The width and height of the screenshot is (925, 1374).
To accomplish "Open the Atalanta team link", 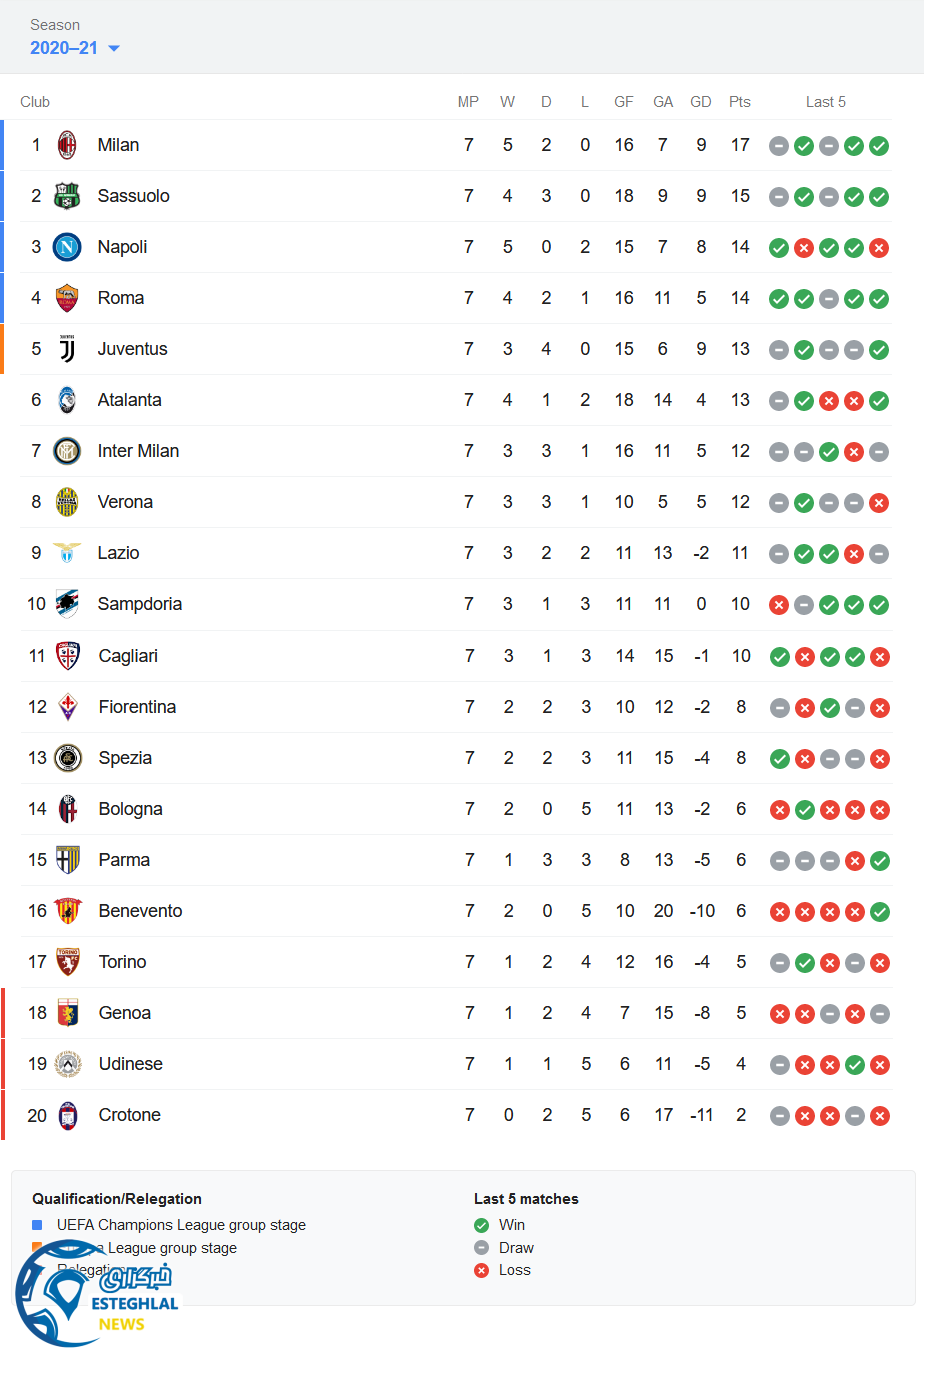I will [x=129, y=400].
